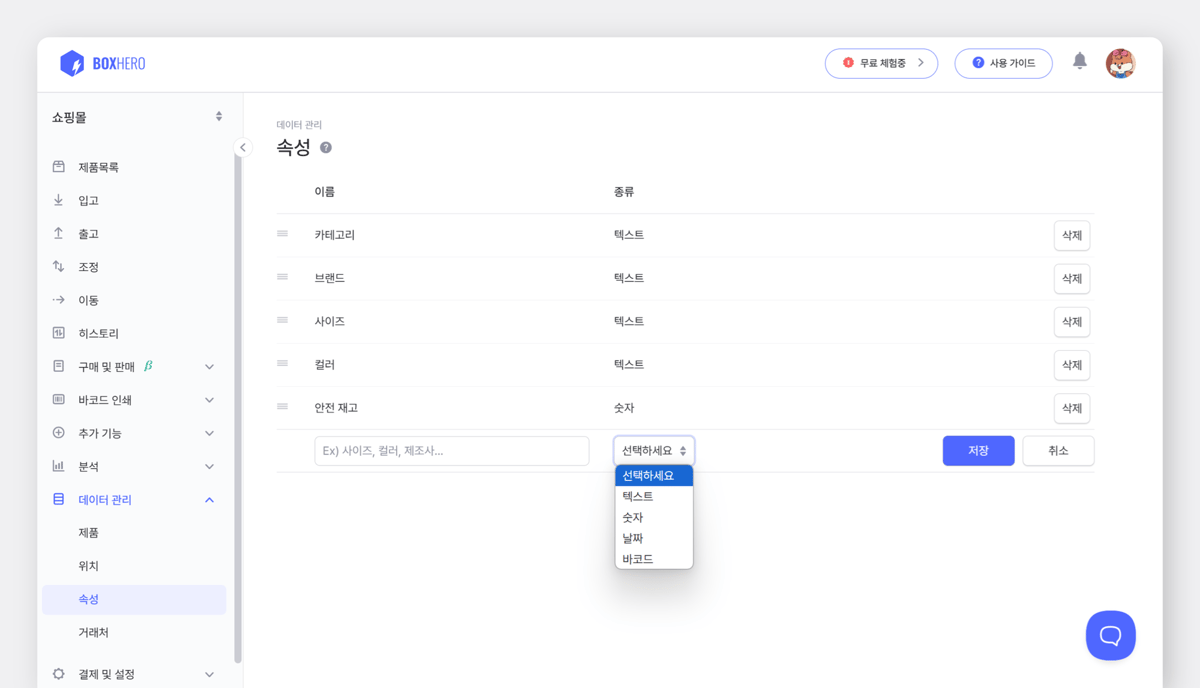The width and height of the screenshot is (1200, 688).
Task: Open the notification bell icon
Action: click(1080, 62)
